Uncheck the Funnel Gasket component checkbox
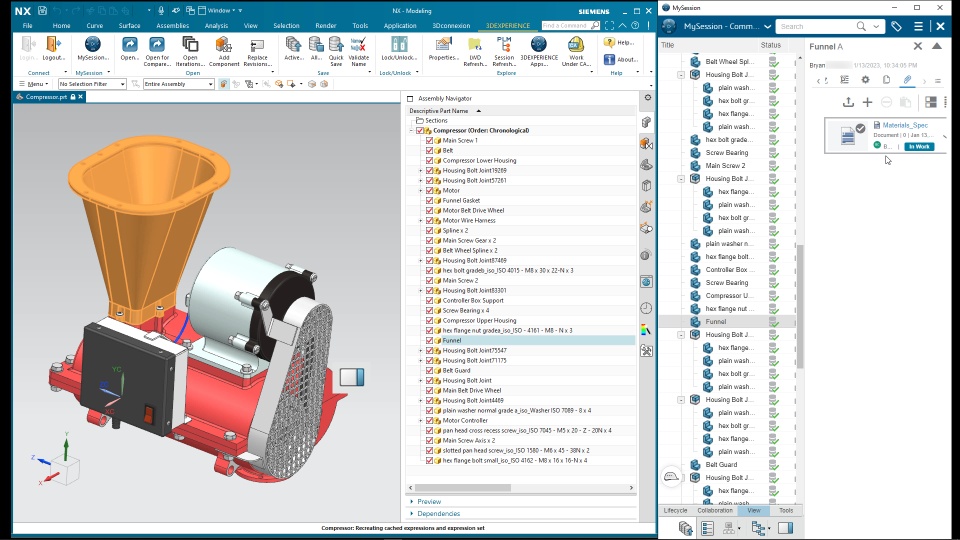 [x=429, y=200]
